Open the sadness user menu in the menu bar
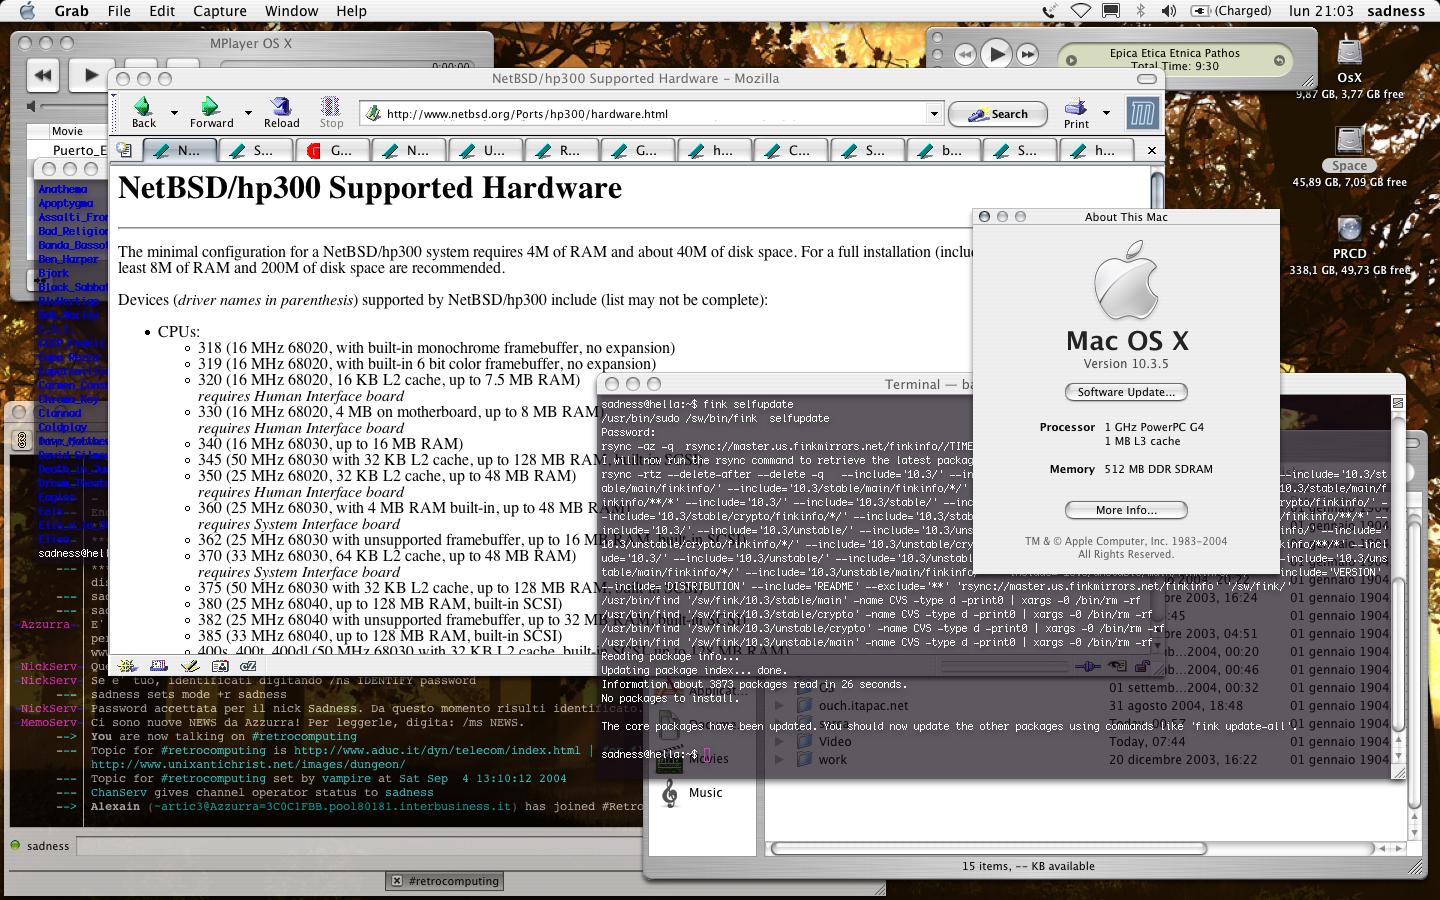 click(x=1396, y=11)
